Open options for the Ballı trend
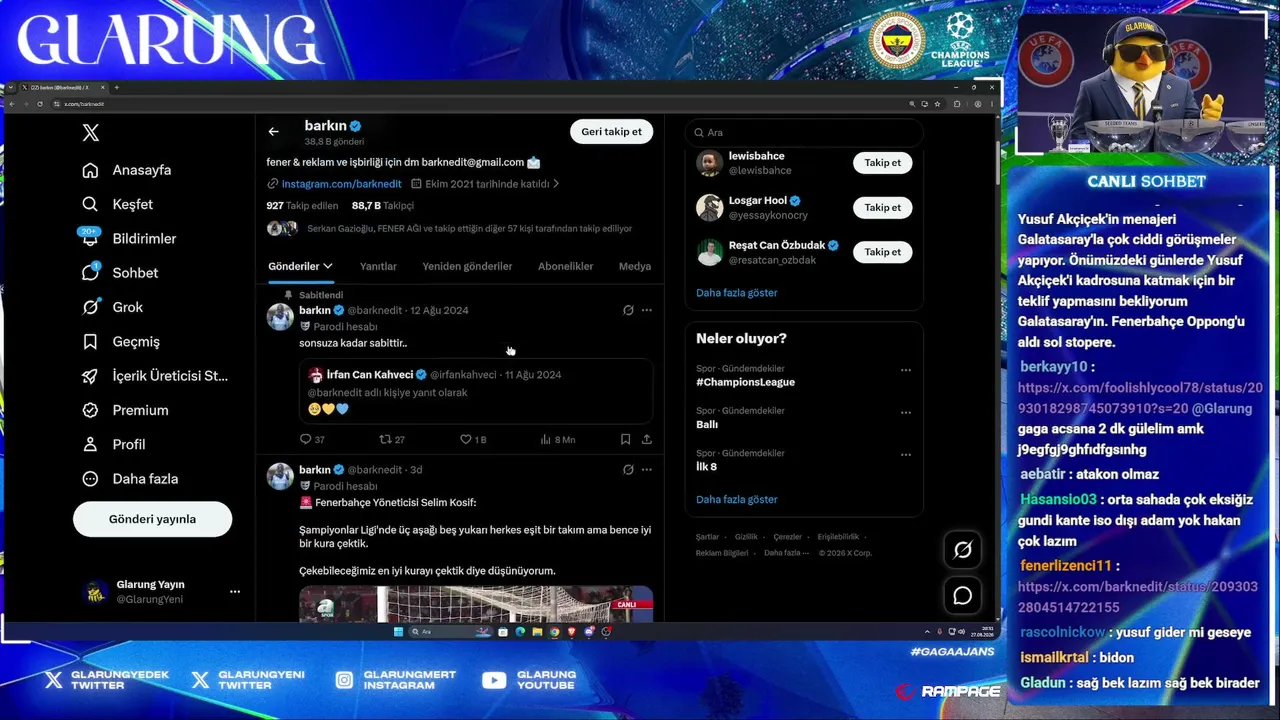Image resolution: width=1280 pixels, height=720 pixels. coord(906,412)
